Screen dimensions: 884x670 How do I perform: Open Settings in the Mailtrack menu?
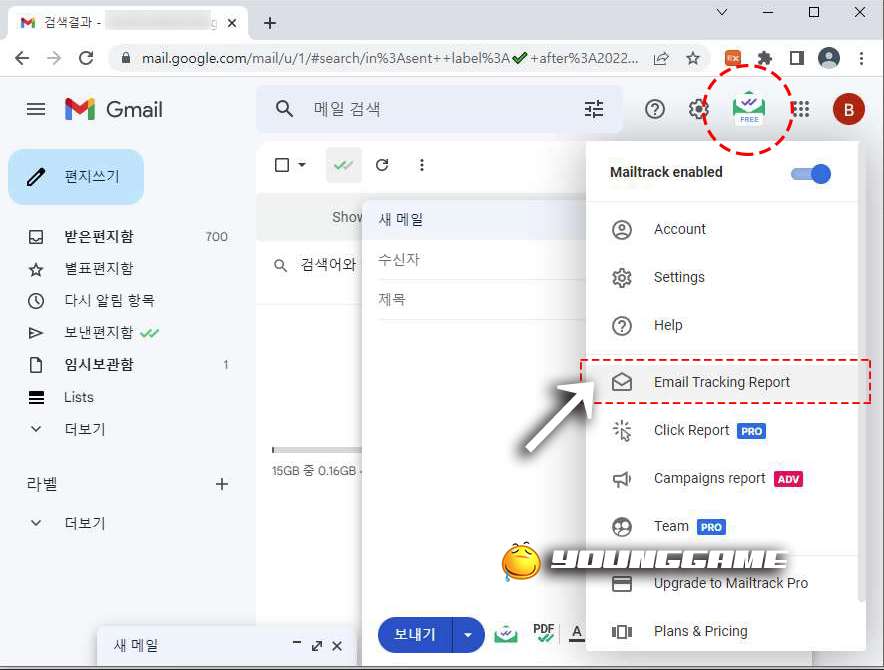(x=722, y=277)
